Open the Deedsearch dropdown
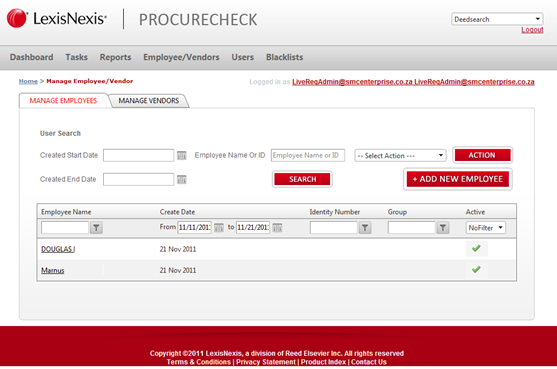The image size is (557, 369). pos(497,19)
